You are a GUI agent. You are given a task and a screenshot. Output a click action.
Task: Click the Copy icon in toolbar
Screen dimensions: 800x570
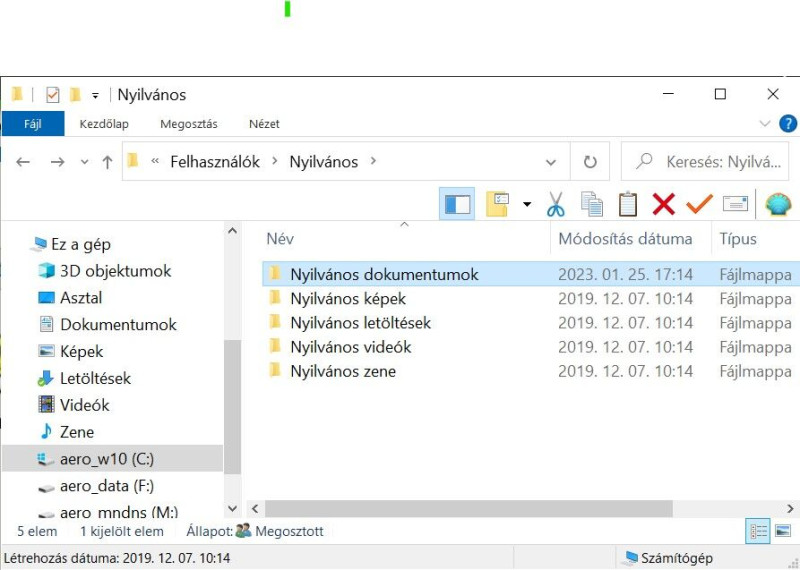pyautogui.click(x=592, y=204)
